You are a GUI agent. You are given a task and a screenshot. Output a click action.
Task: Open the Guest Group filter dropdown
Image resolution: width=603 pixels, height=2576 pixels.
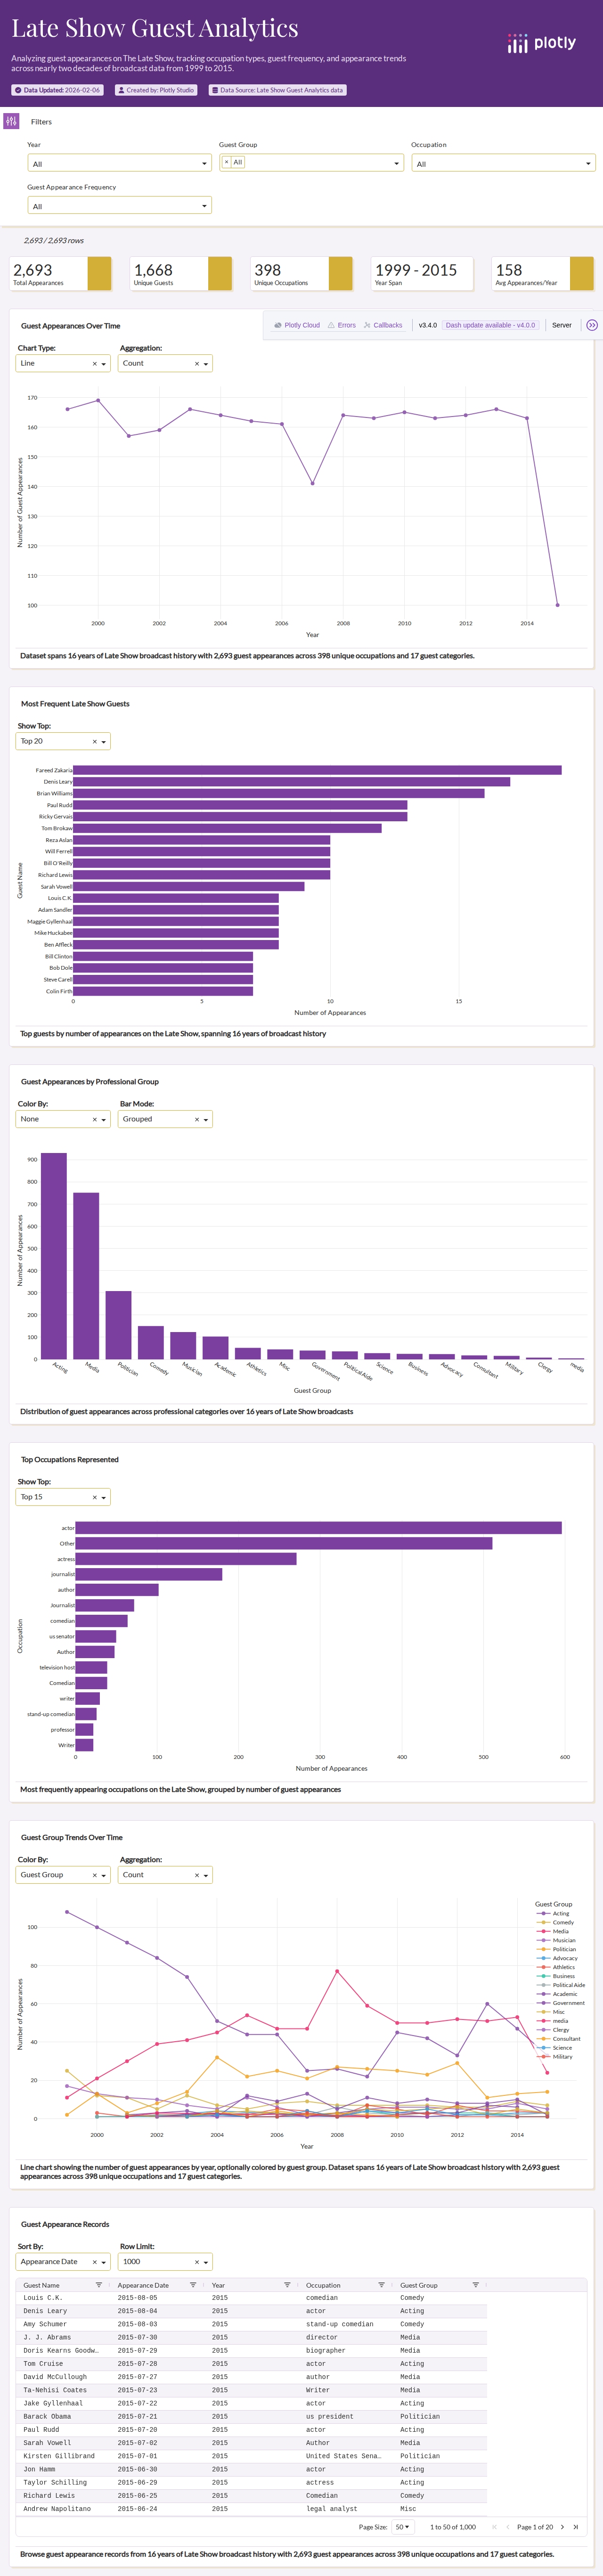pos(311,163)
